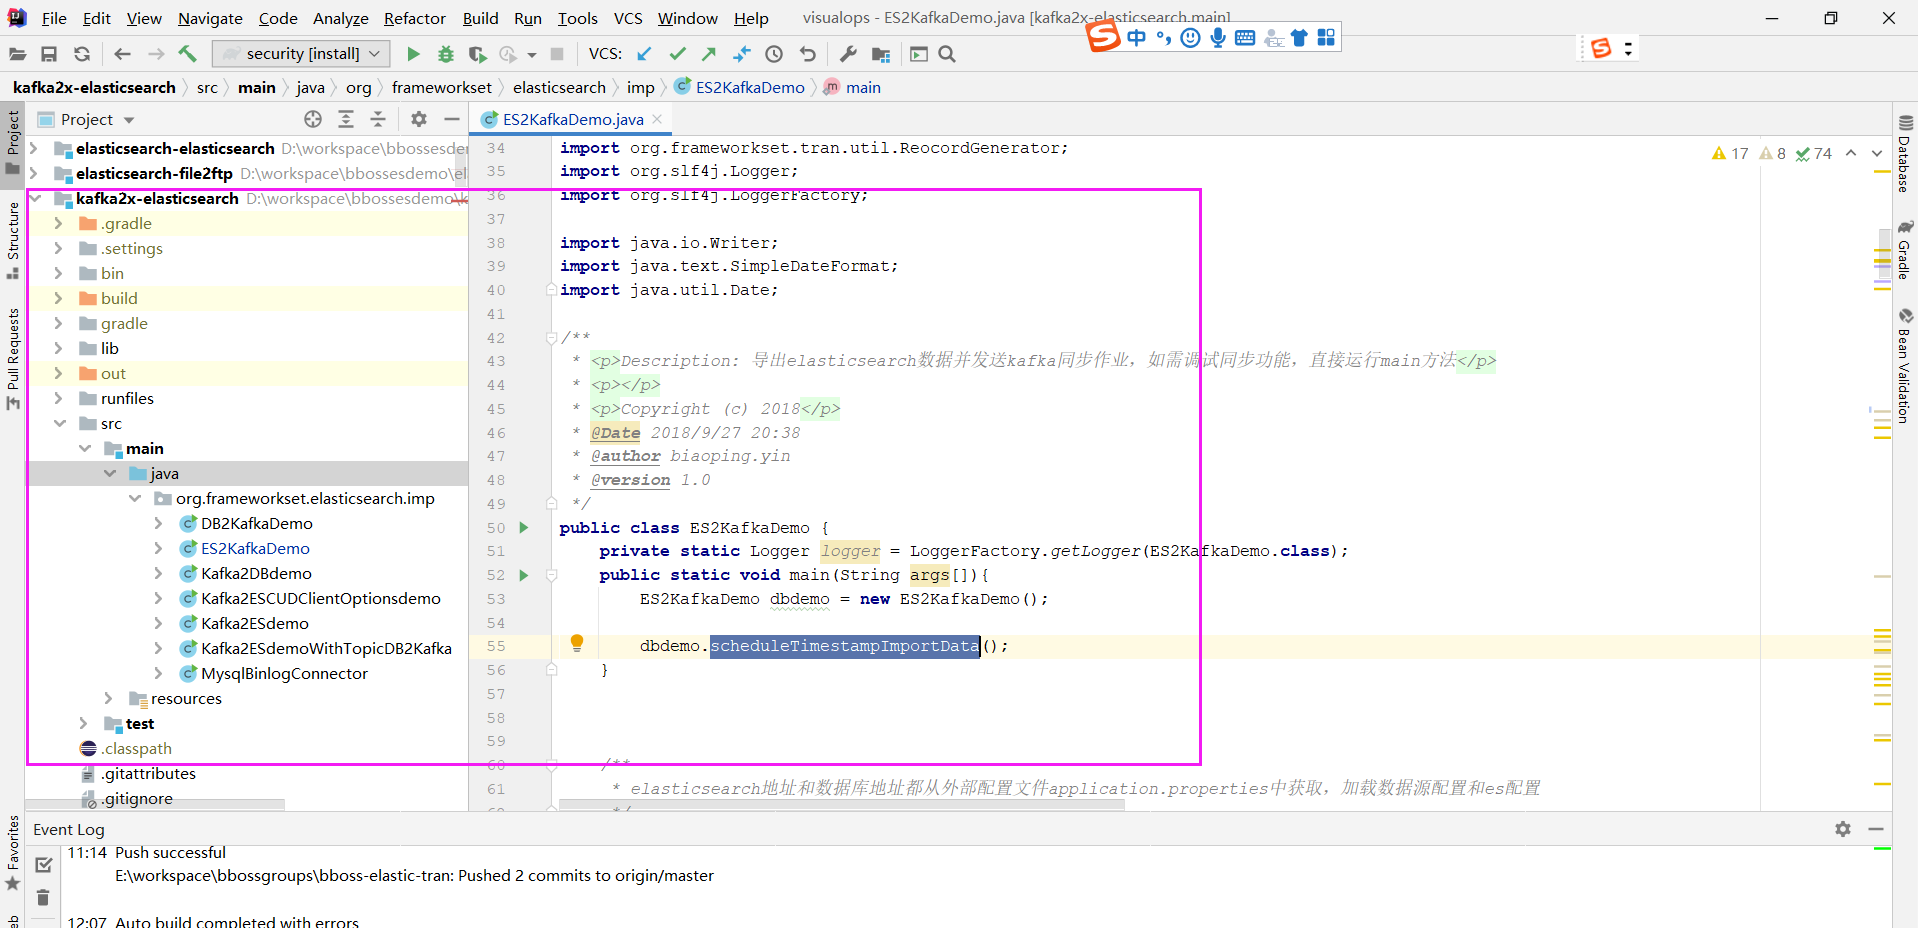Rollback changes with the undo arrow
The height and width of the screenshot is (928, 1918).
[x=808, y=54]
